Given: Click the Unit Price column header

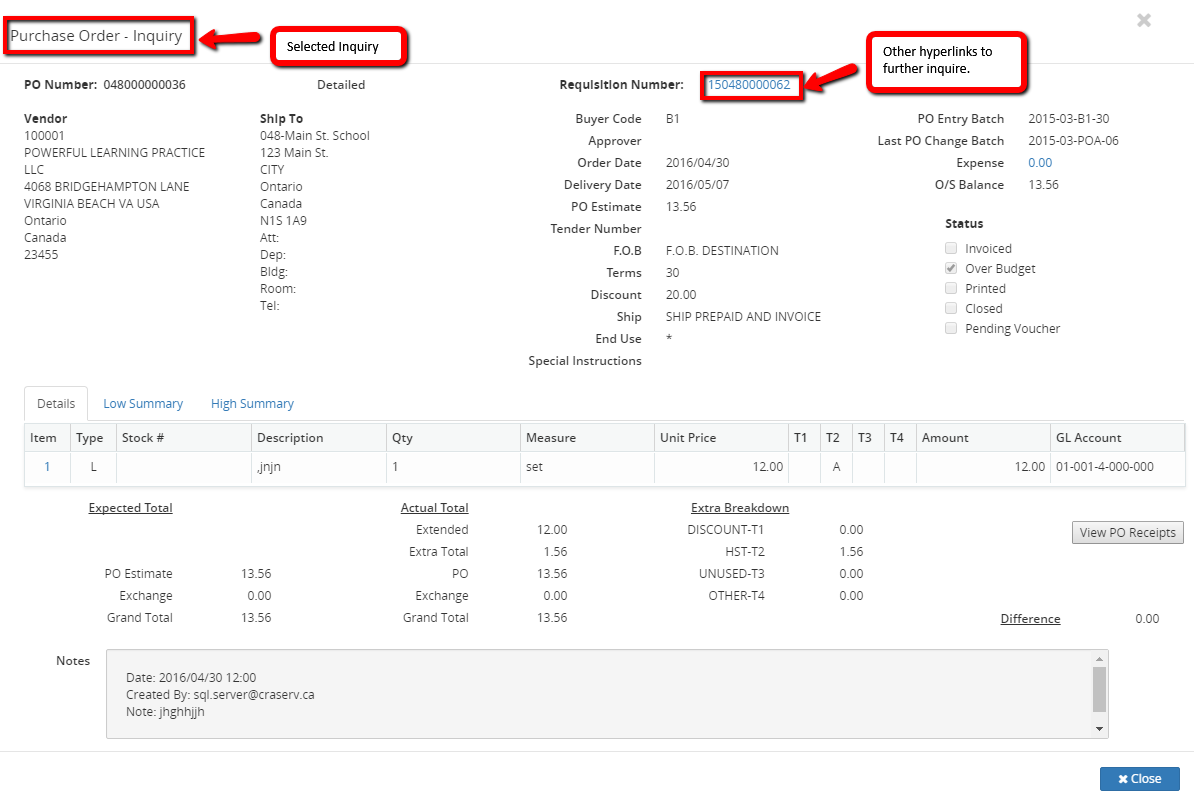Looking at the screenshot, I should tap(688, 438).
